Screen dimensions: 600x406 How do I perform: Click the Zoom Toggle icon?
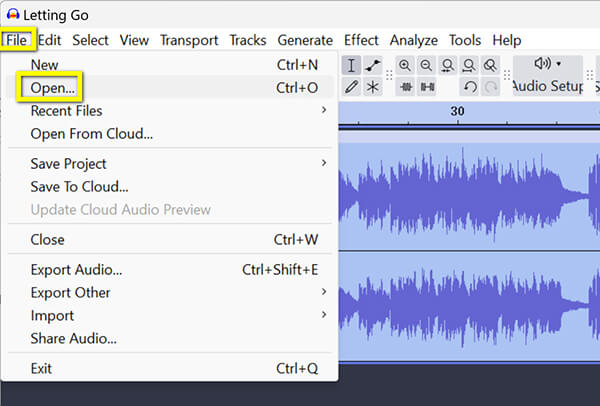click(490, 65)
